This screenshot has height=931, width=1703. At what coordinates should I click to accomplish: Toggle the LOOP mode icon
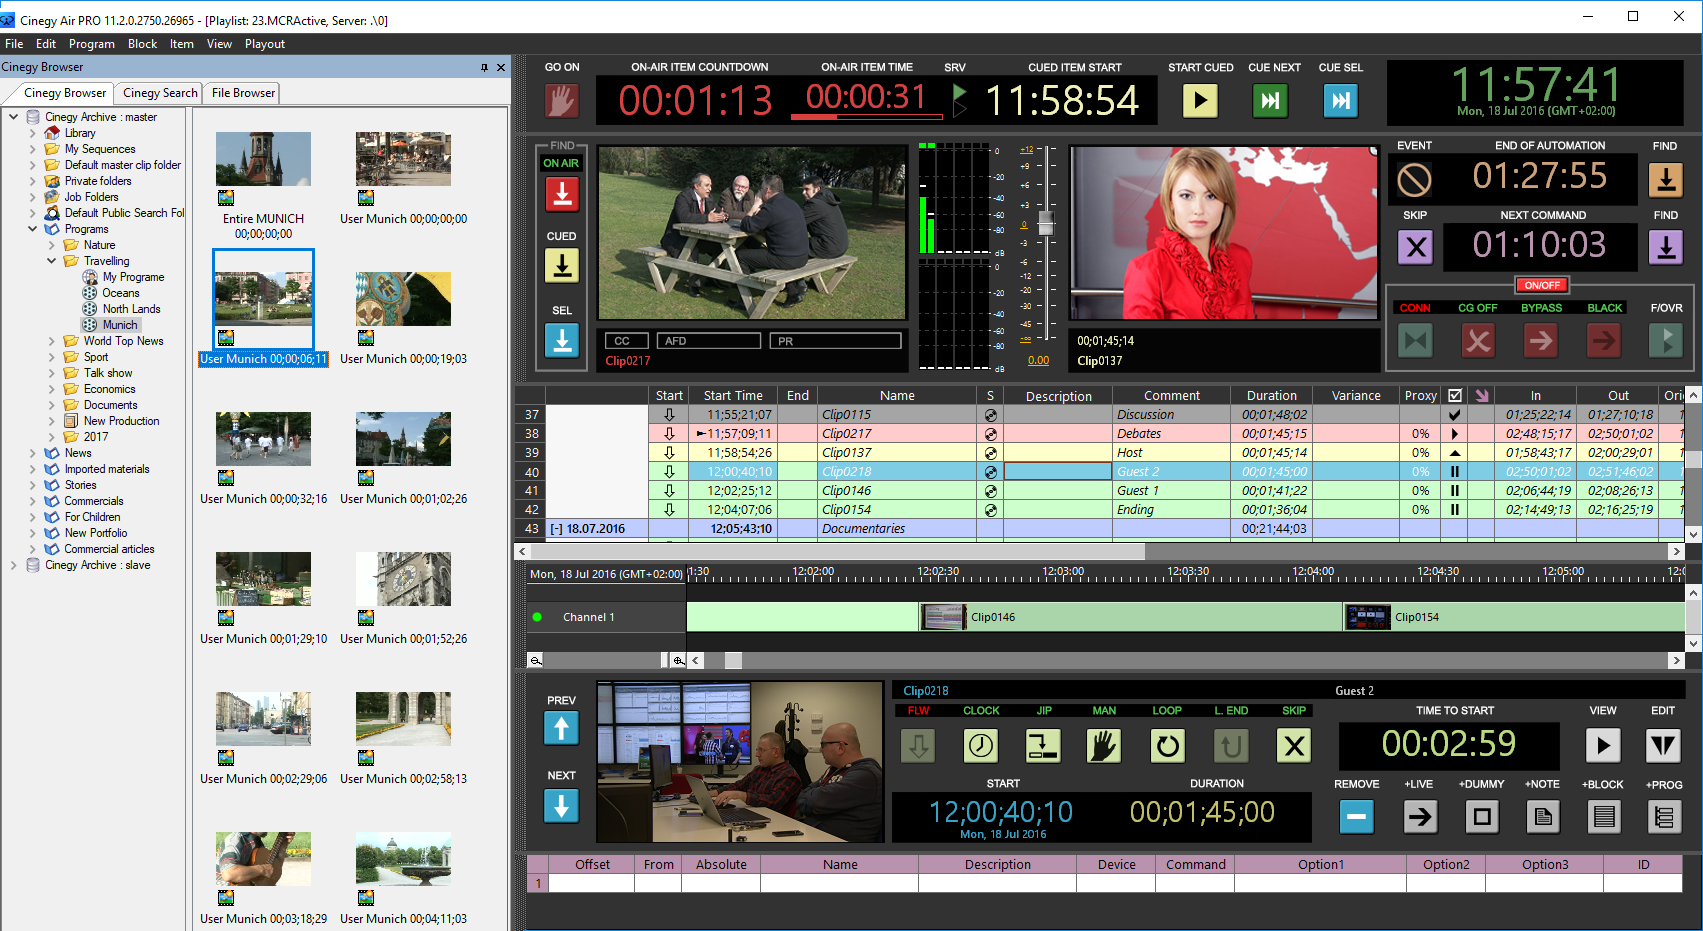[x=1167, y=746]
